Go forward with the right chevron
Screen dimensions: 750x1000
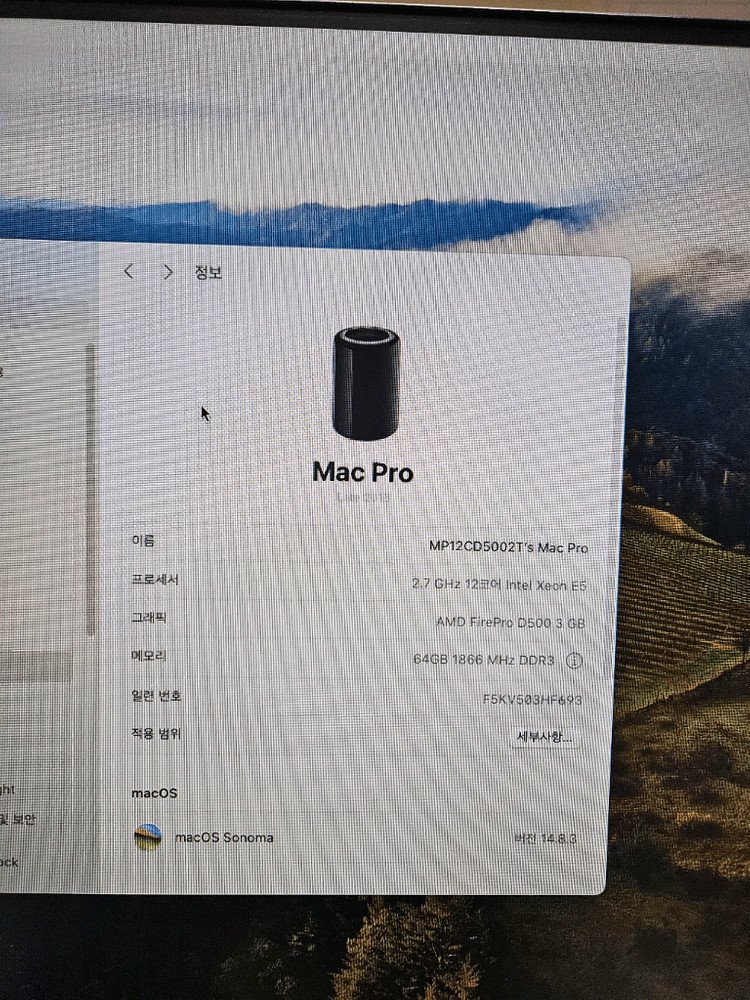pos(168,272)
